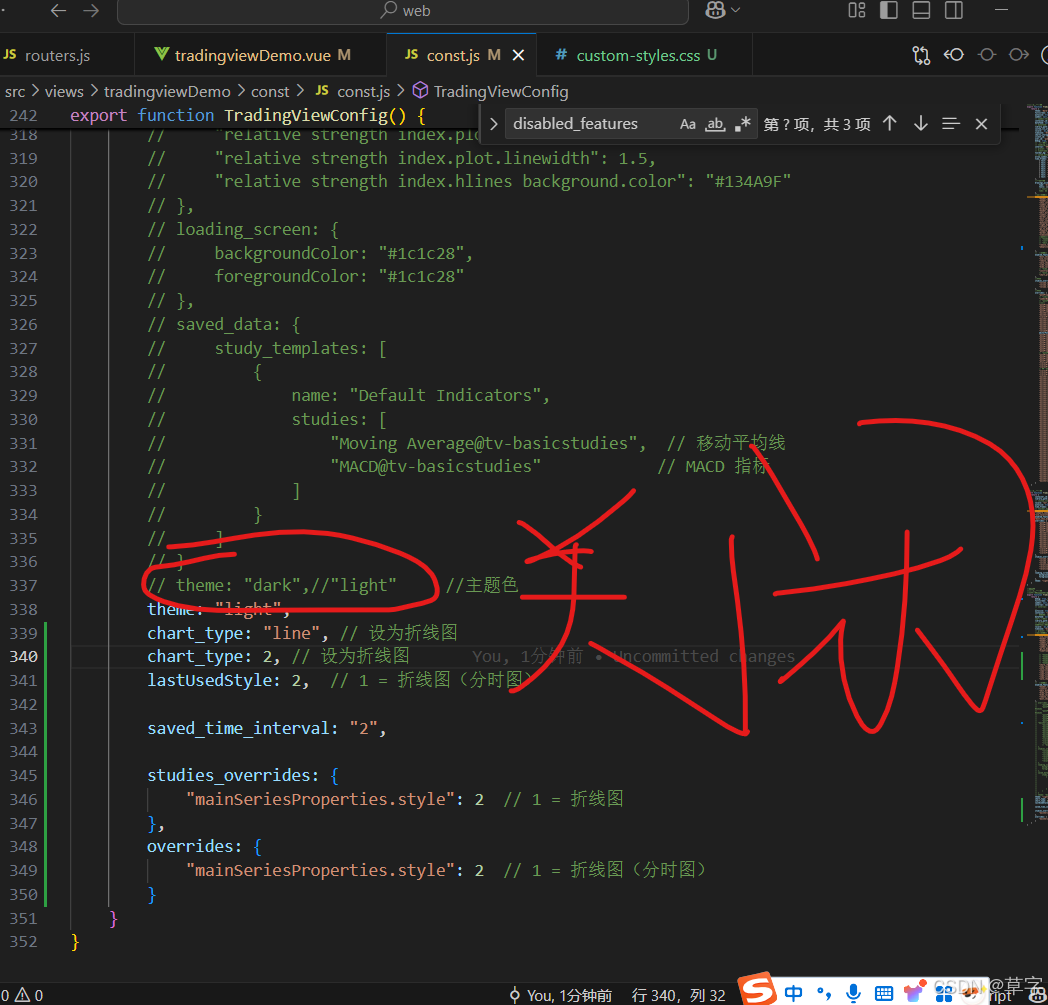Open the web command center search box
This screenshot has height=1005, width=1048.
tap(403, 11)
